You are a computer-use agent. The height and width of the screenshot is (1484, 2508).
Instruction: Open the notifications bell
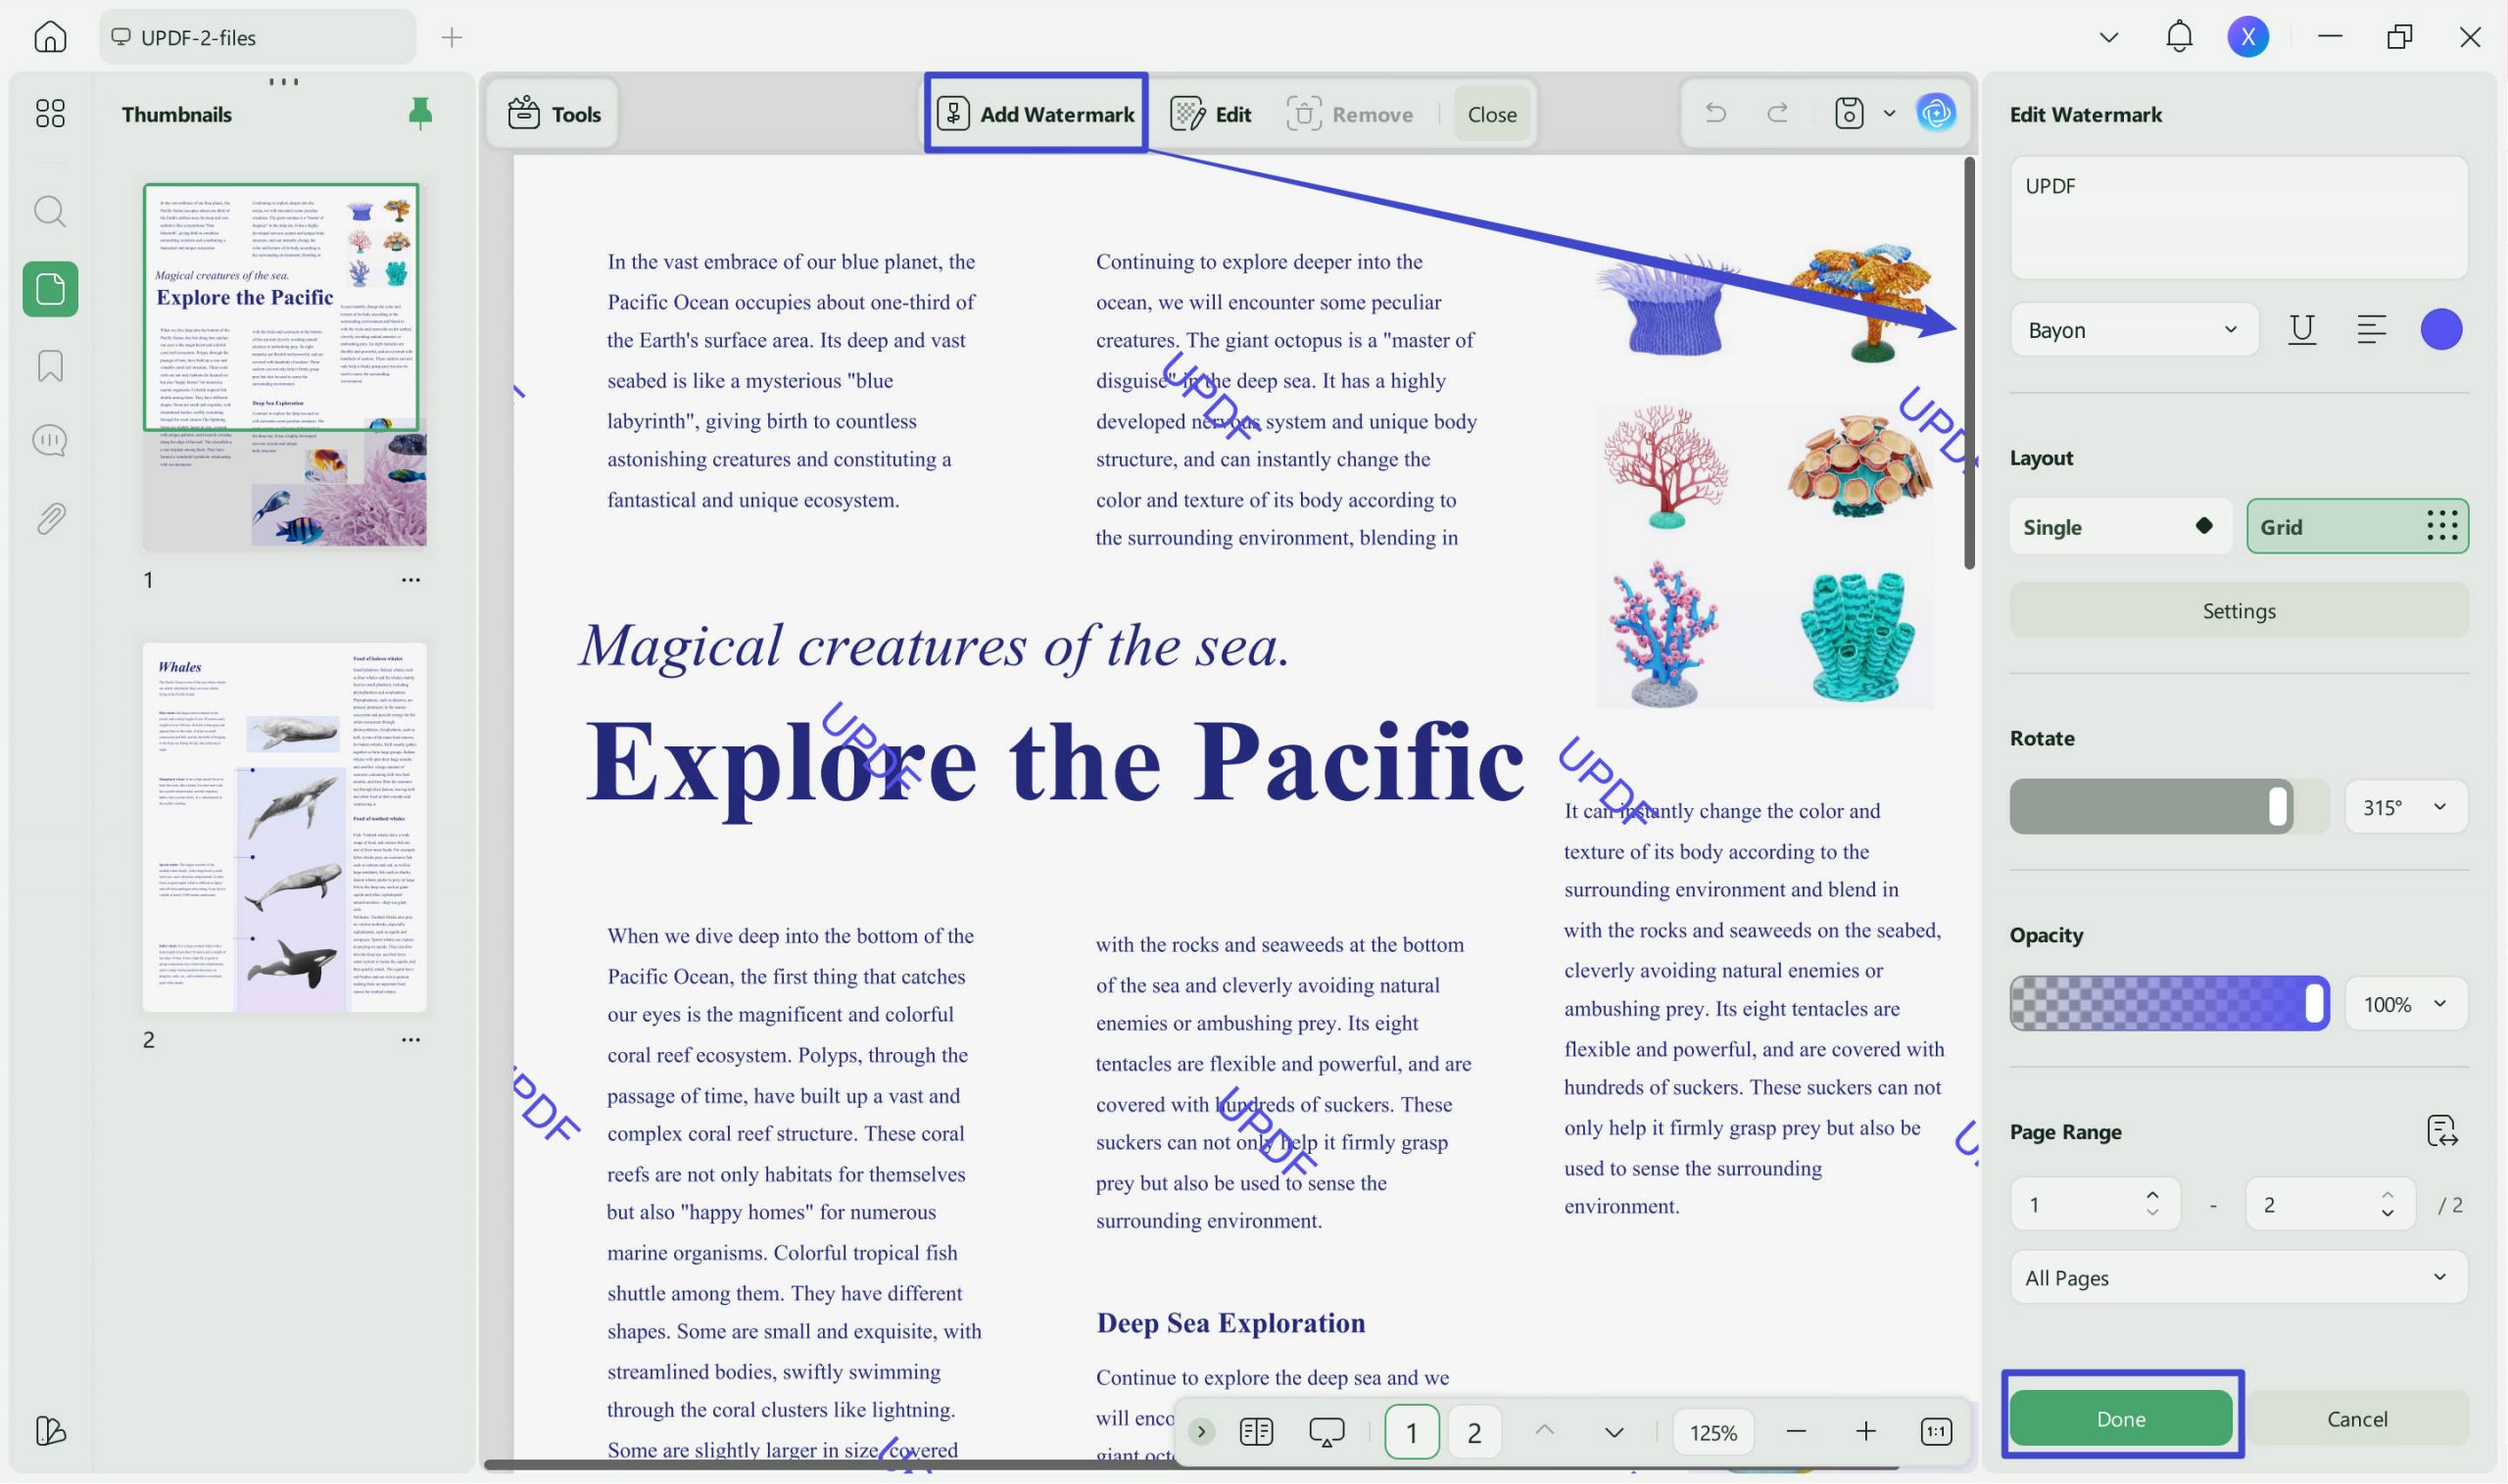[x=2179, y=37]
